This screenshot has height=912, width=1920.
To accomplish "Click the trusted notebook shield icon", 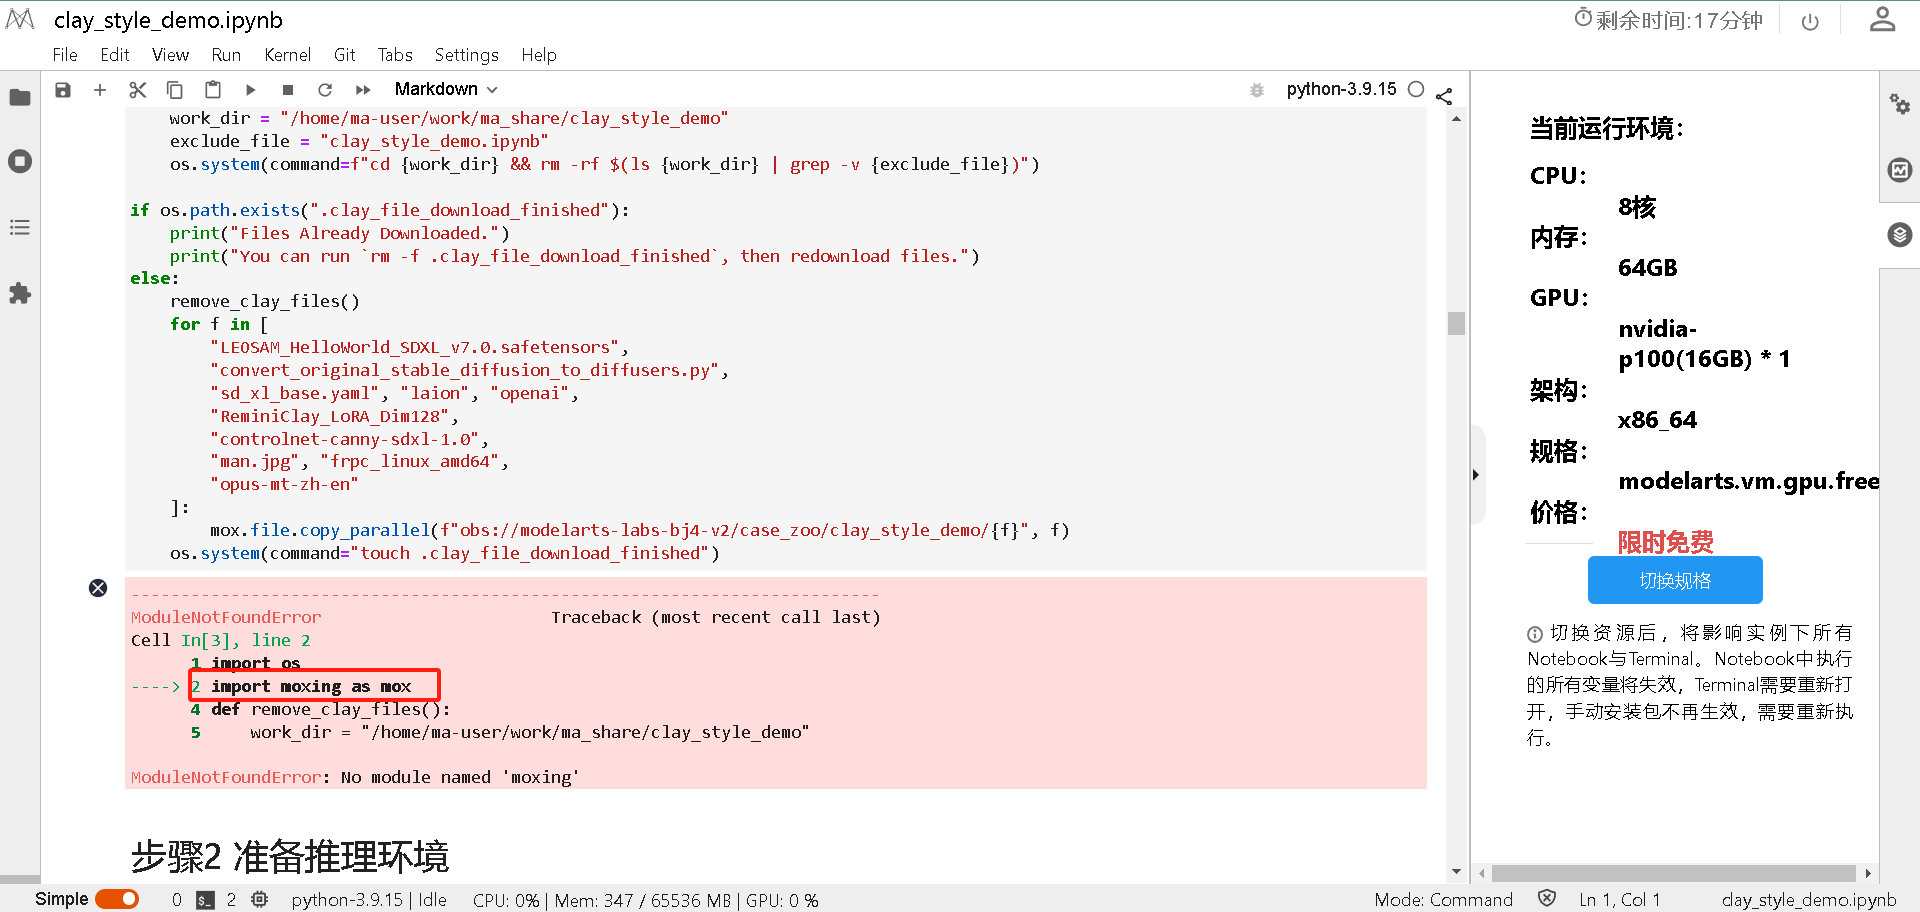I will point(1547,898).
